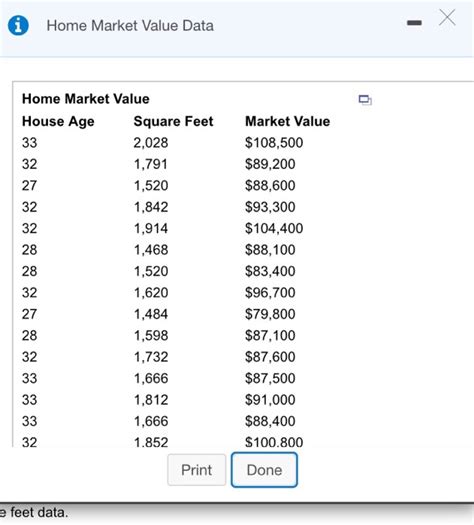Viewport: 474px width, 525px height.
Task: Select the Market Value column header
Action: pos(288,121)
